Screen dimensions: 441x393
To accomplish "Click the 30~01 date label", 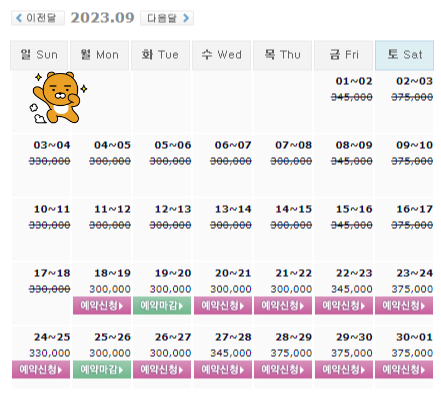I will 414,337.
